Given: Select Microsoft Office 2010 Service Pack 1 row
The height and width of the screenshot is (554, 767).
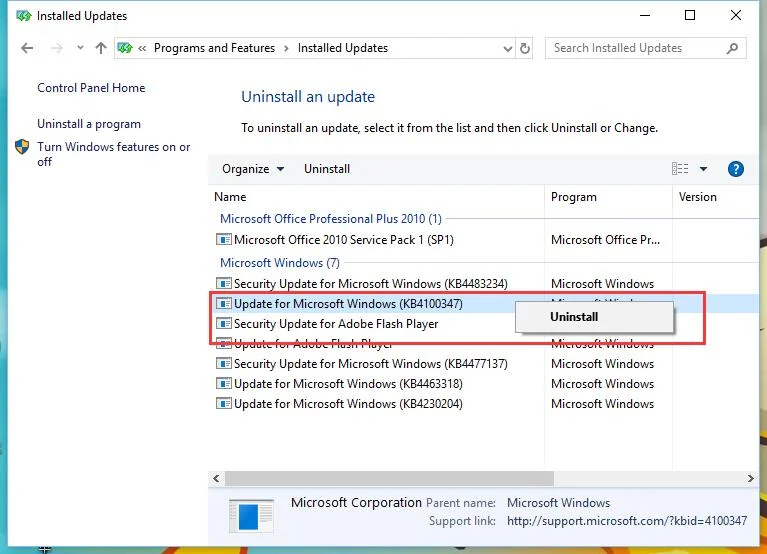Looking at the screenshot, I should 484,240.
